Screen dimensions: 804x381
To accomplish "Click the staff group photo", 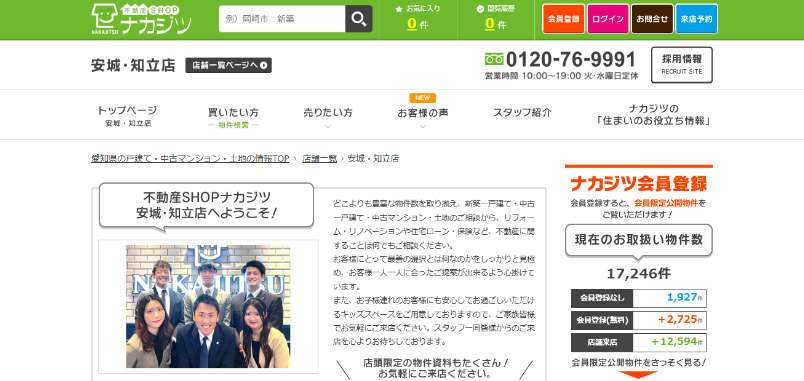I will 208,306.
